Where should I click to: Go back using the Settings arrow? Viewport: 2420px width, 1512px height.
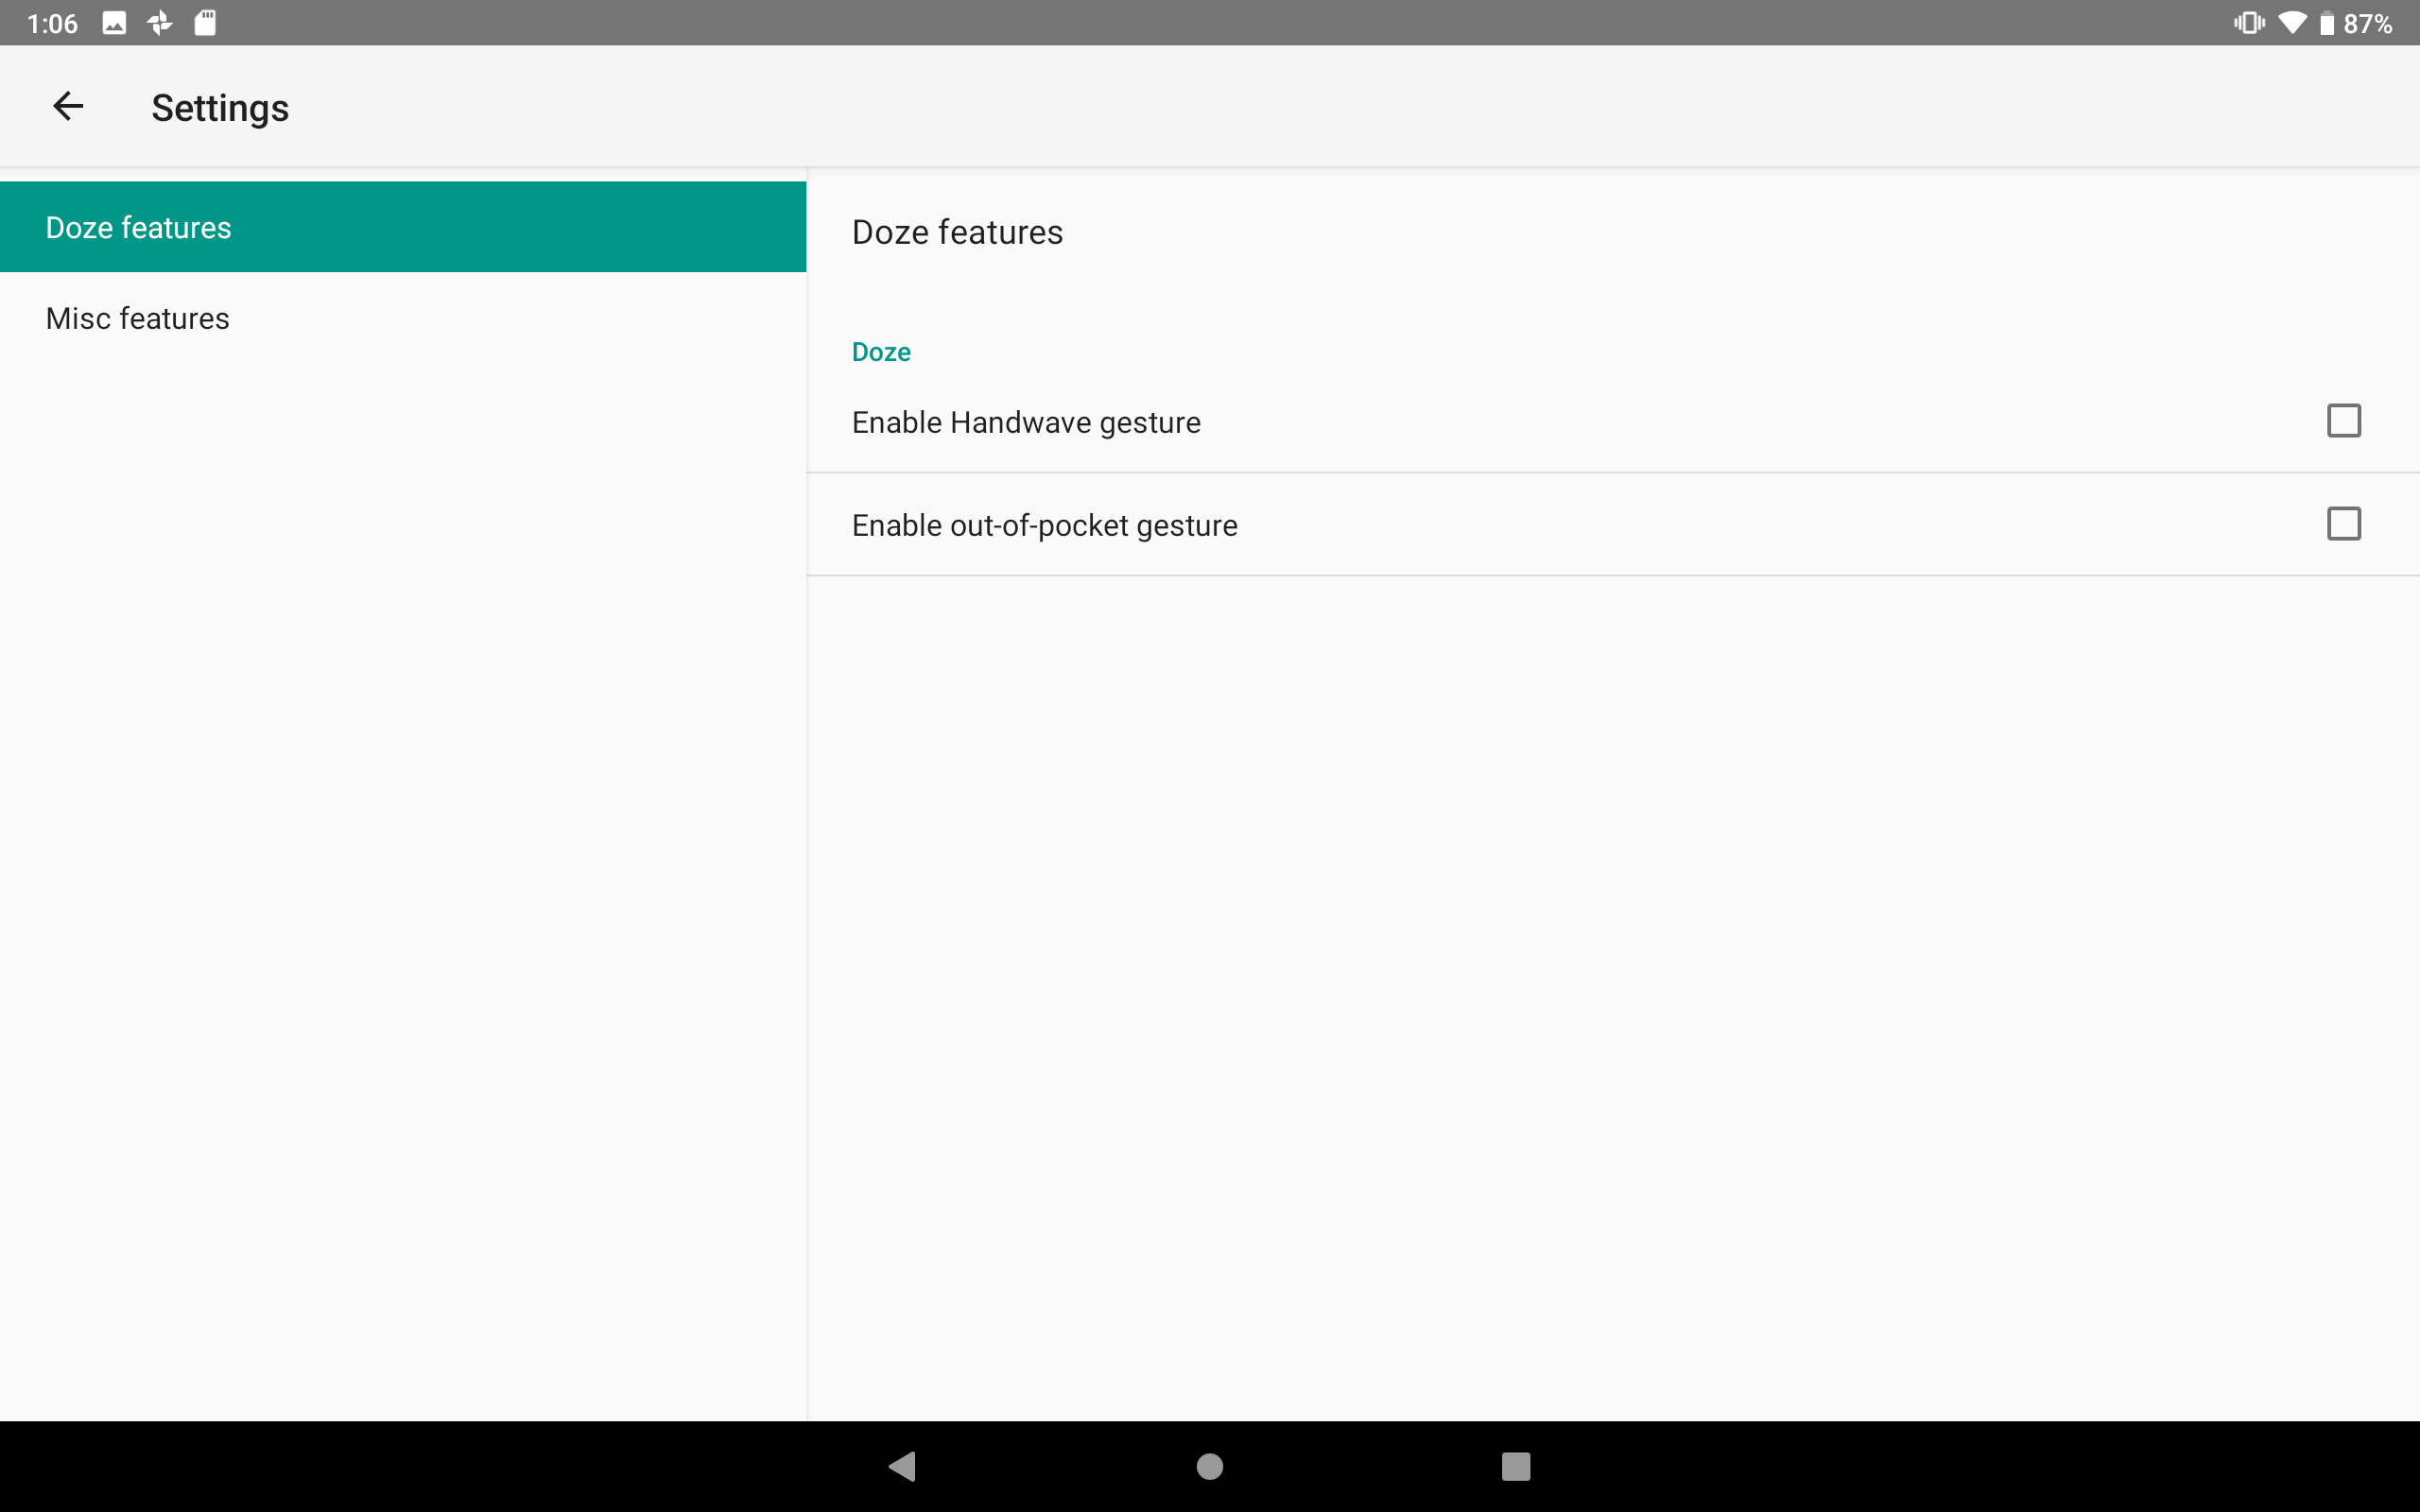[67, 106]
